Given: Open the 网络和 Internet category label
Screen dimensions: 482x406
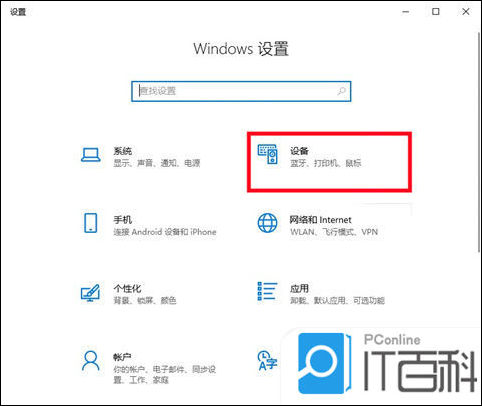Looking at the screenshot, I should pyautogui.click(x=320, y=220).
